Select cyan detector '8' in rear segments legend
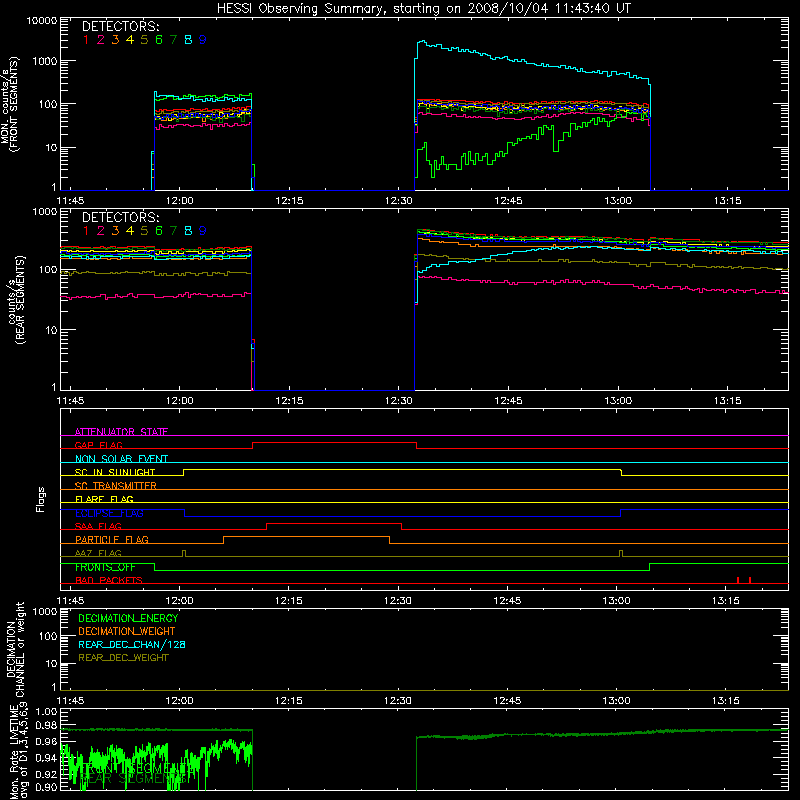Screen dimensions: 800x800 tap(188, 231)
